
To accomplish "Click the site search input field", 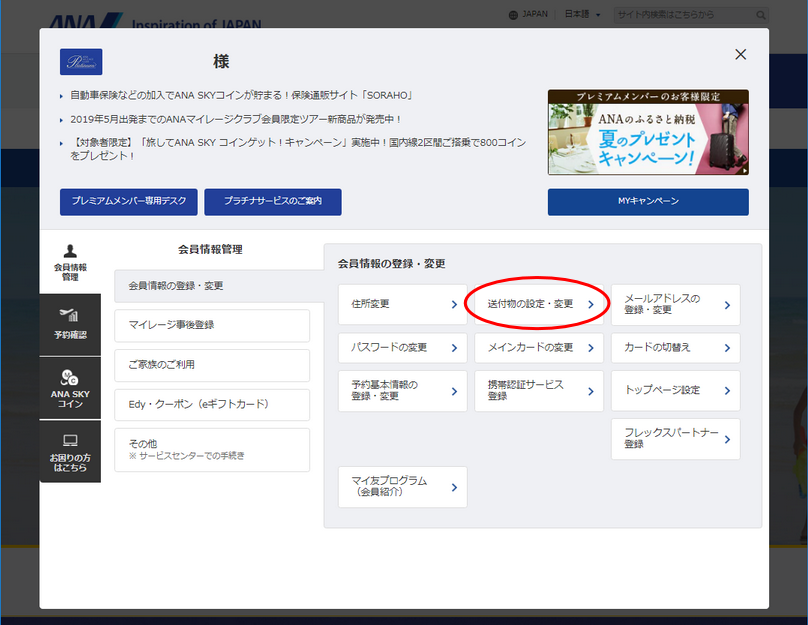I will click(x=684, y=15).
